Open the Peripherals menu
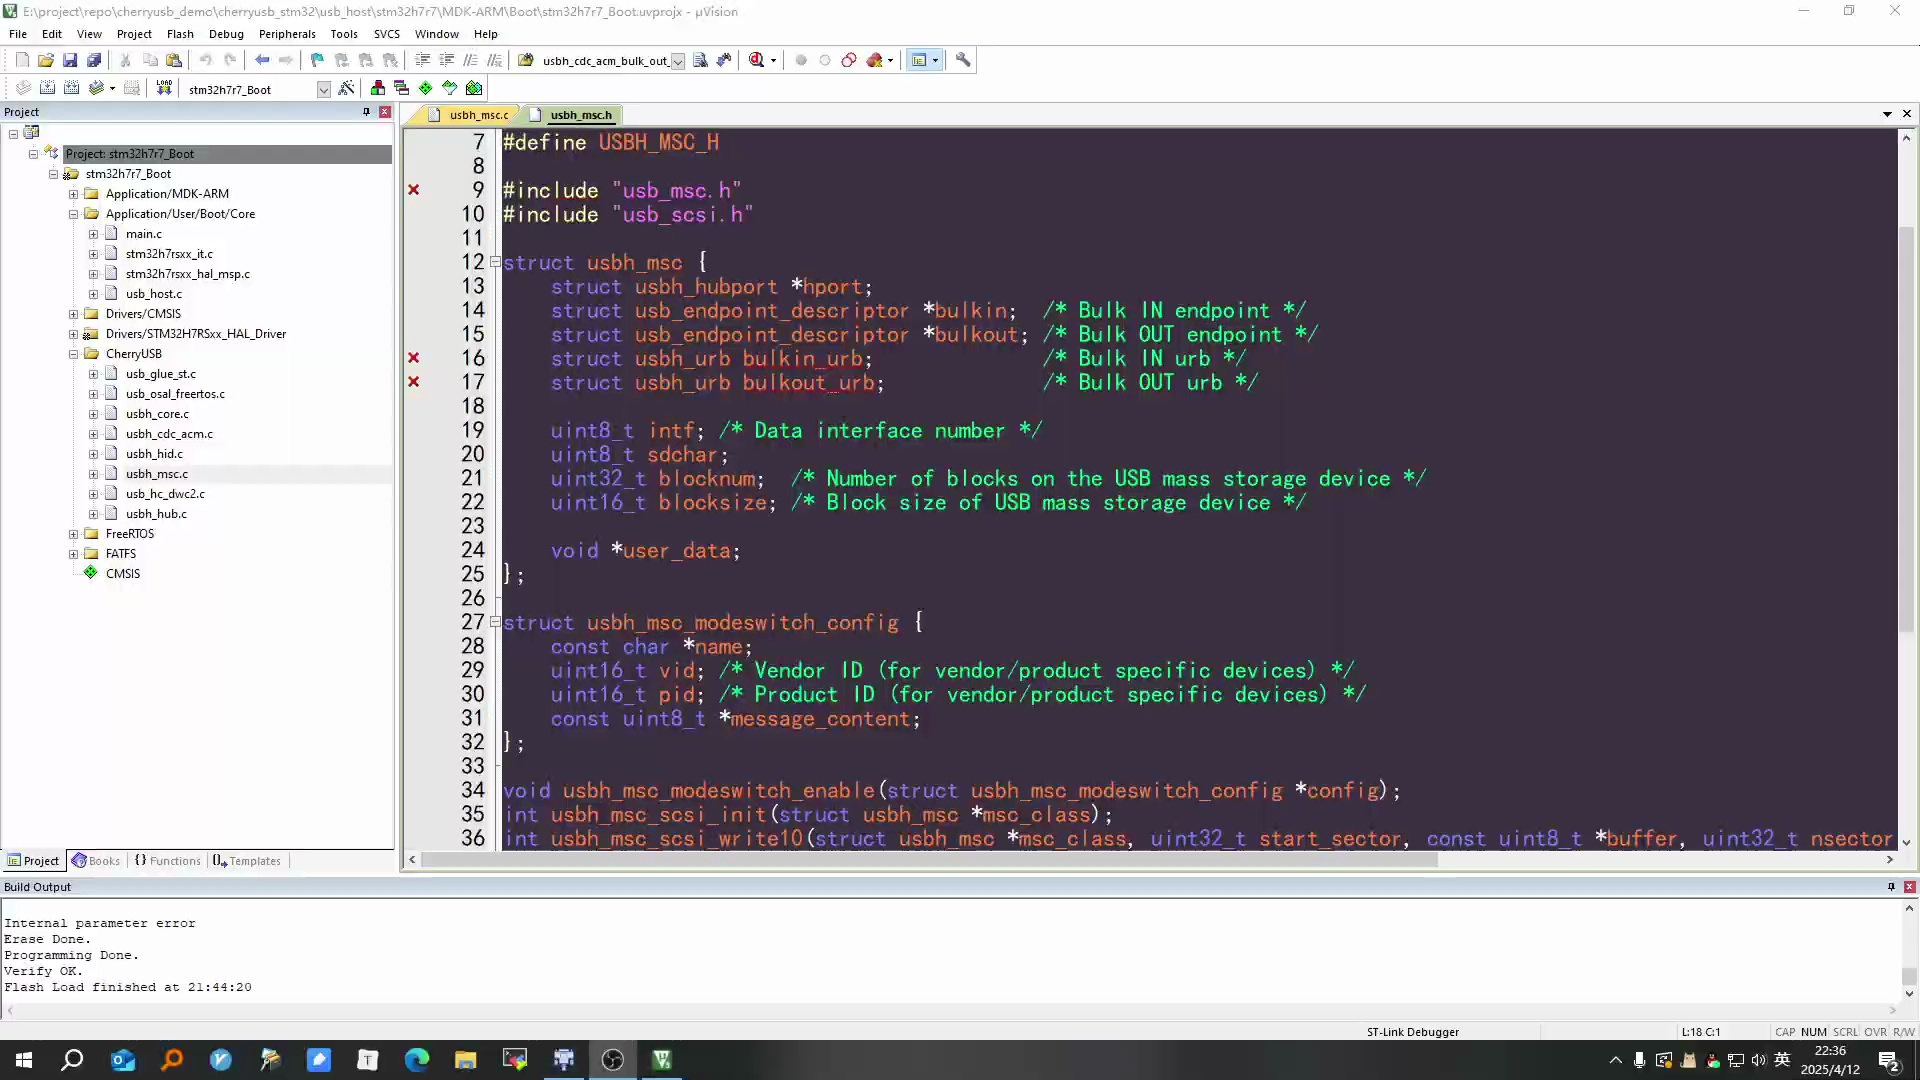Viewport: 1920px width, 1080px height. tap(286, 33)
